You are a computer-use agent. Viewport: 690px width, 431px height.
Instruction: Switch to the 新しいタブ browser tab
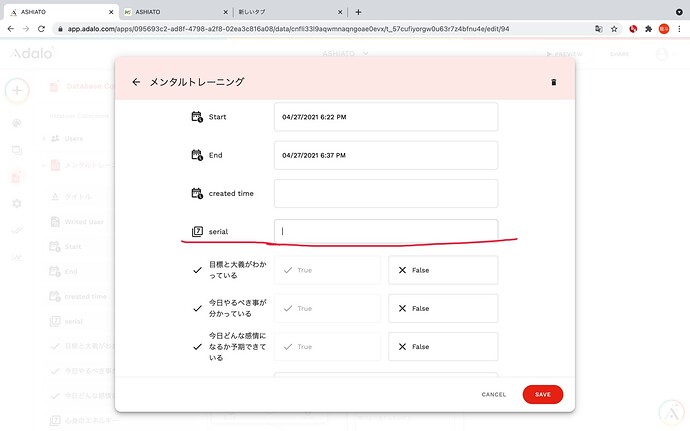tap(290, 12)
